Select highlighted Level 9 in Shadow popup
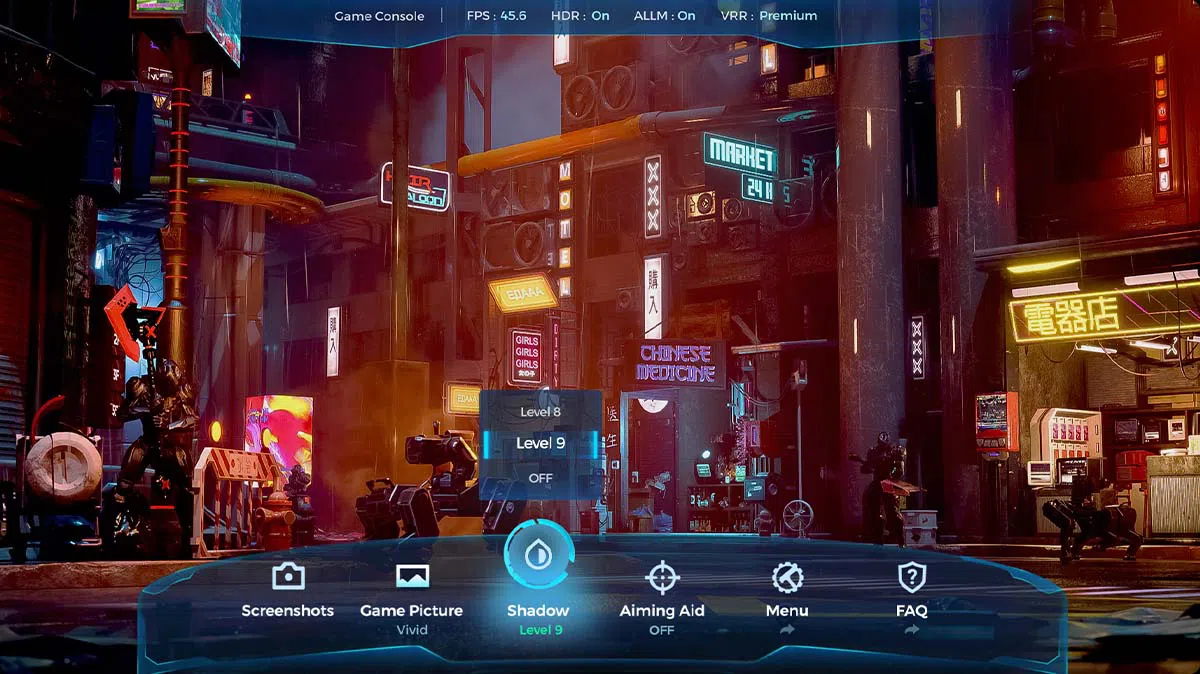The image size is (1200, 674). point(541,443)
